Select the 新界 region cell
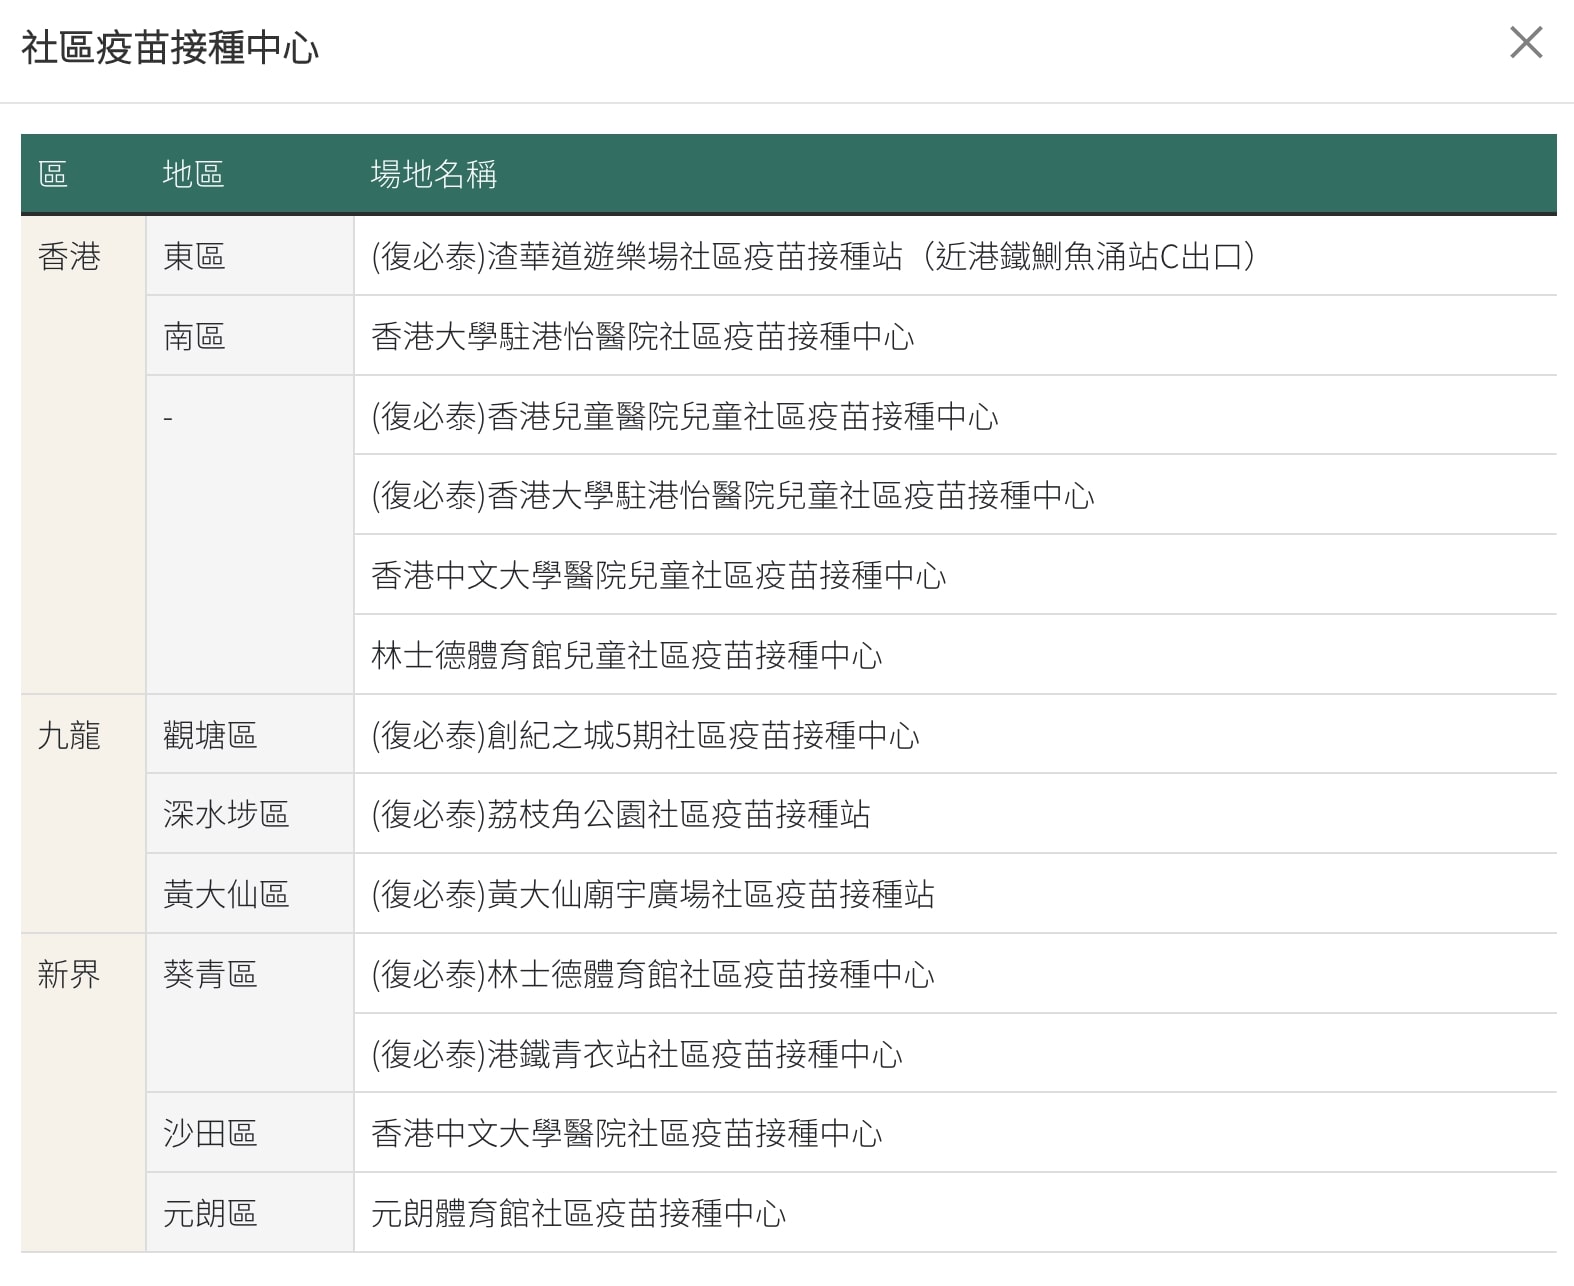 point(83,1093)
